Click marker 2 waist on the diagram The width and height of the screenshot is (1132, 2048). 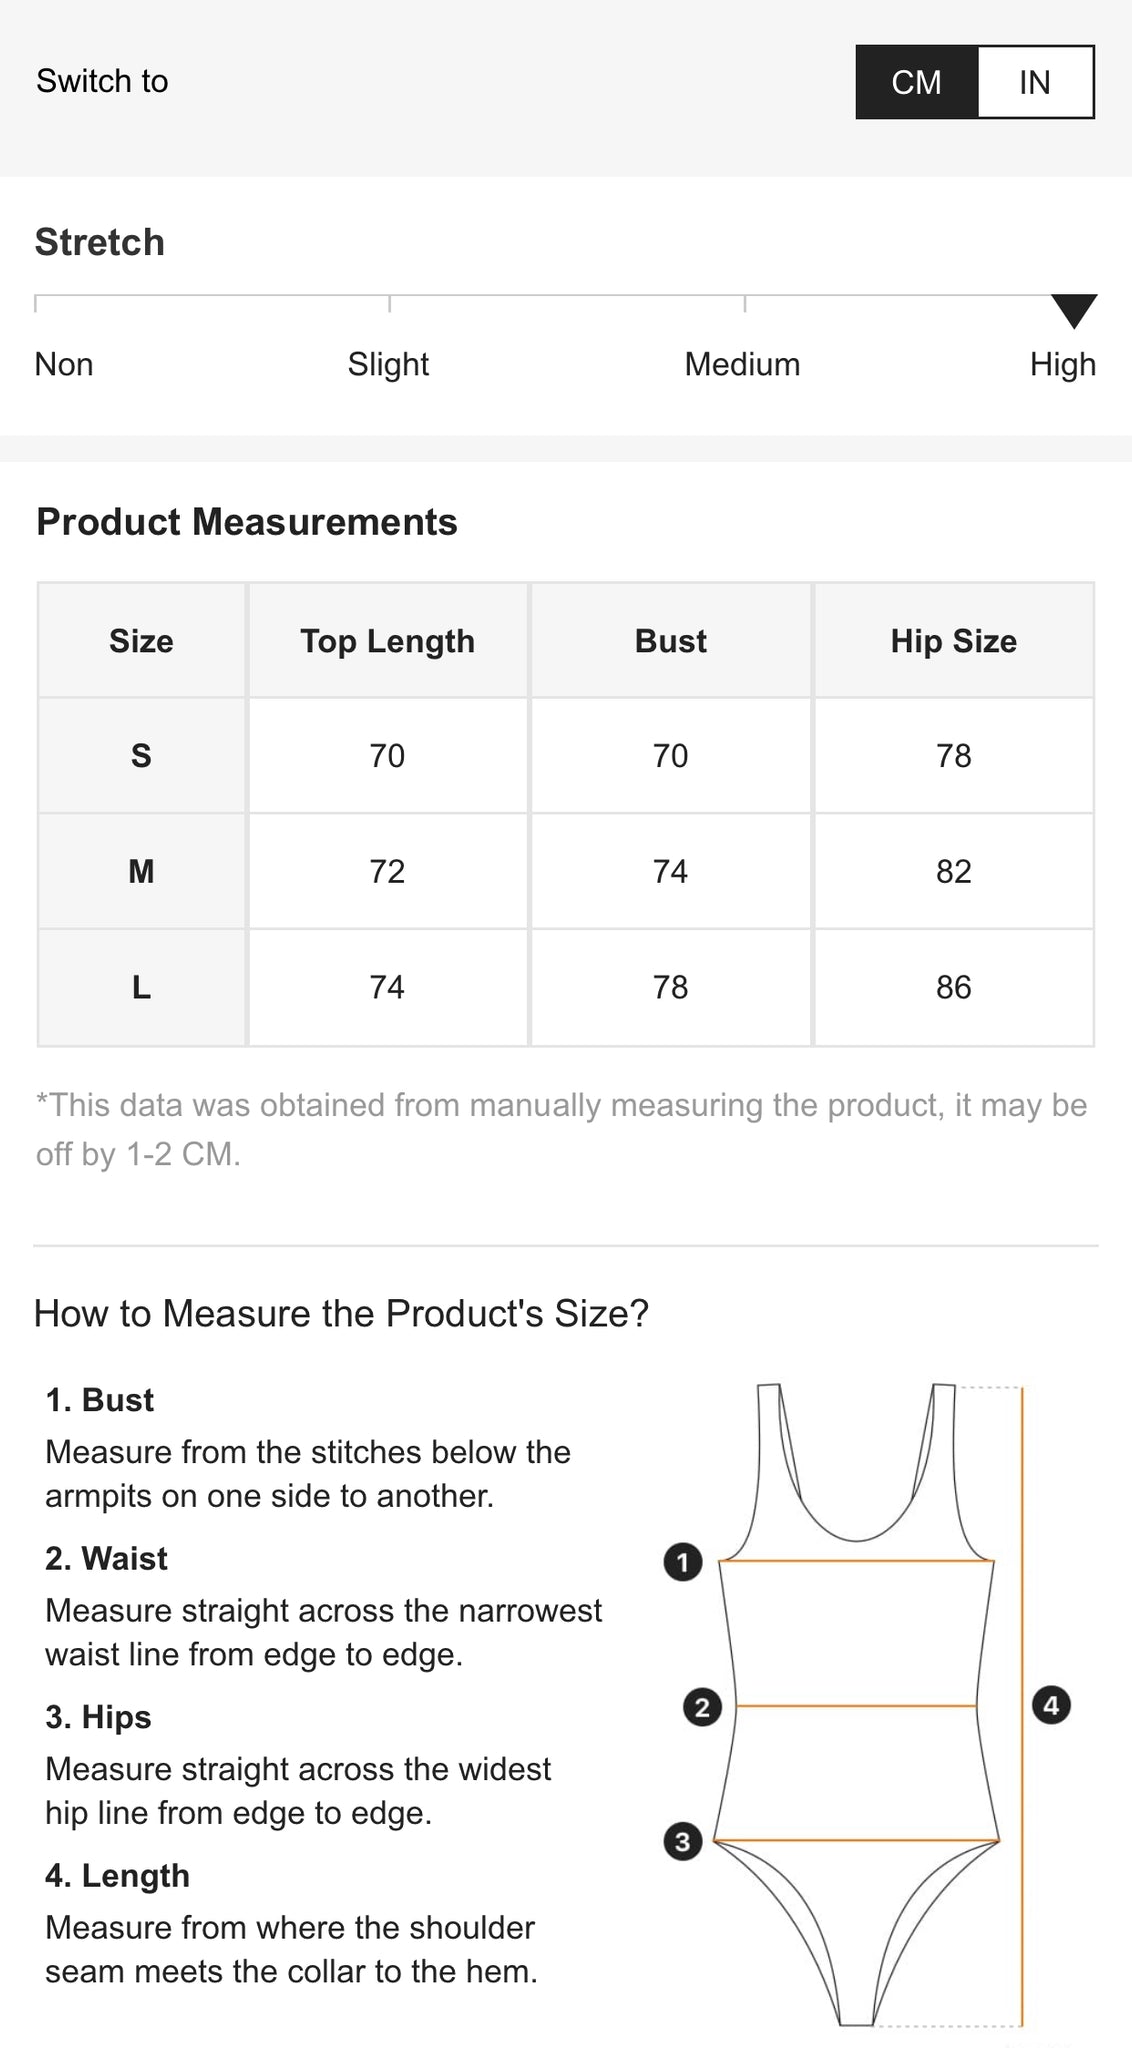tap(702, 1707)
